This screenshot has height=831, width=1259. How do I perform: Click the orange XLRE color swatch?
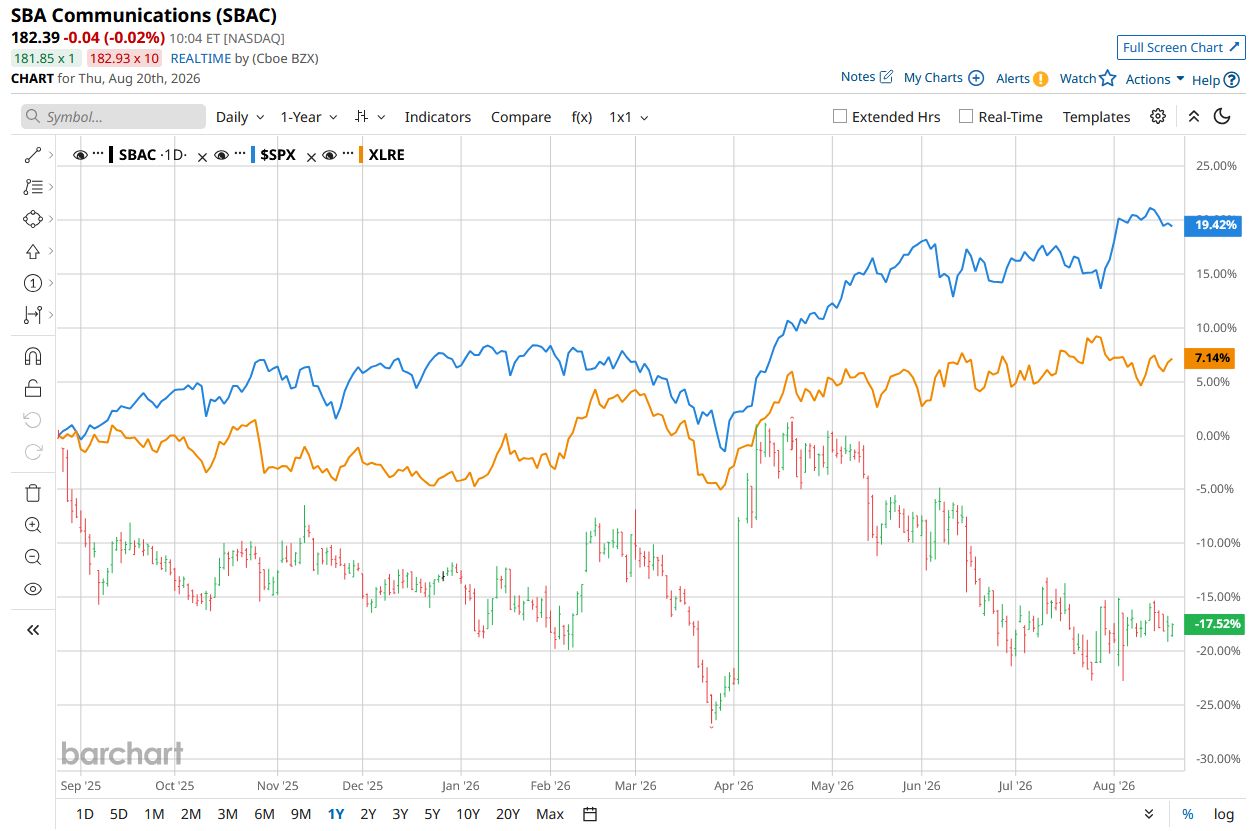click(x=361, y=155)
